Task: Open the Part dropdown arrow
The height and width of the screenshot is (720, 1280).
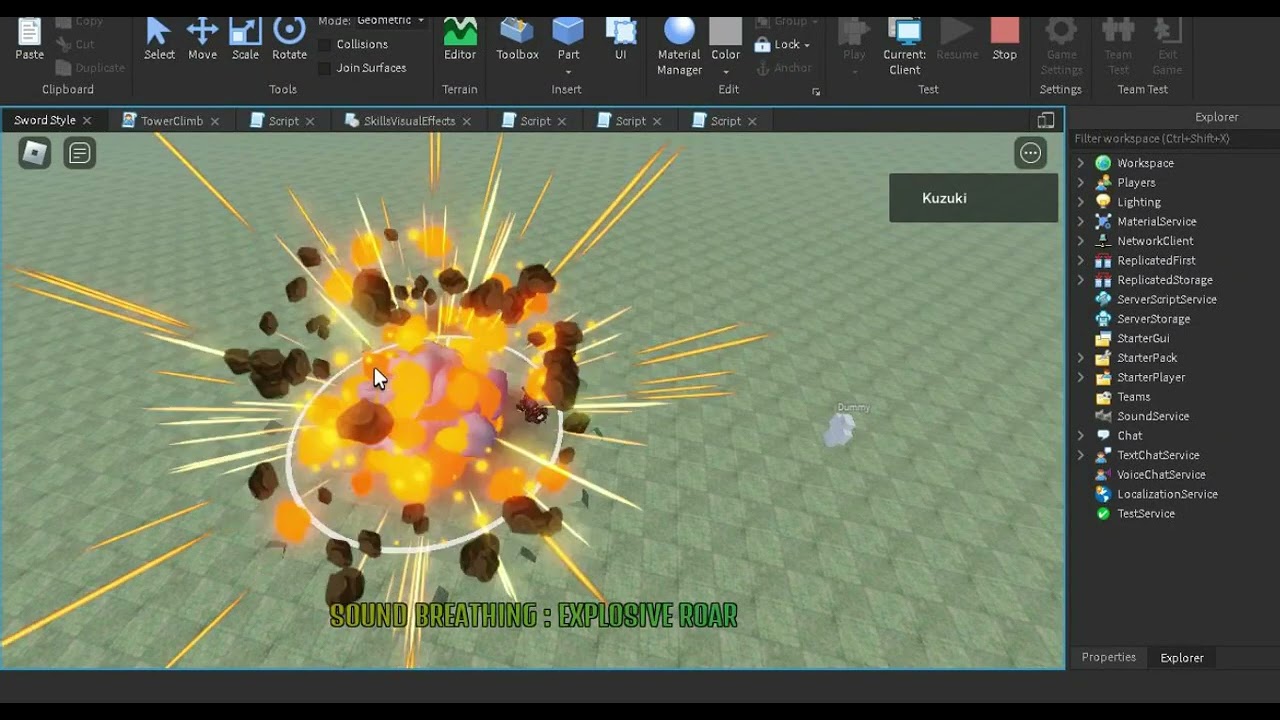Action: [568, 72]
